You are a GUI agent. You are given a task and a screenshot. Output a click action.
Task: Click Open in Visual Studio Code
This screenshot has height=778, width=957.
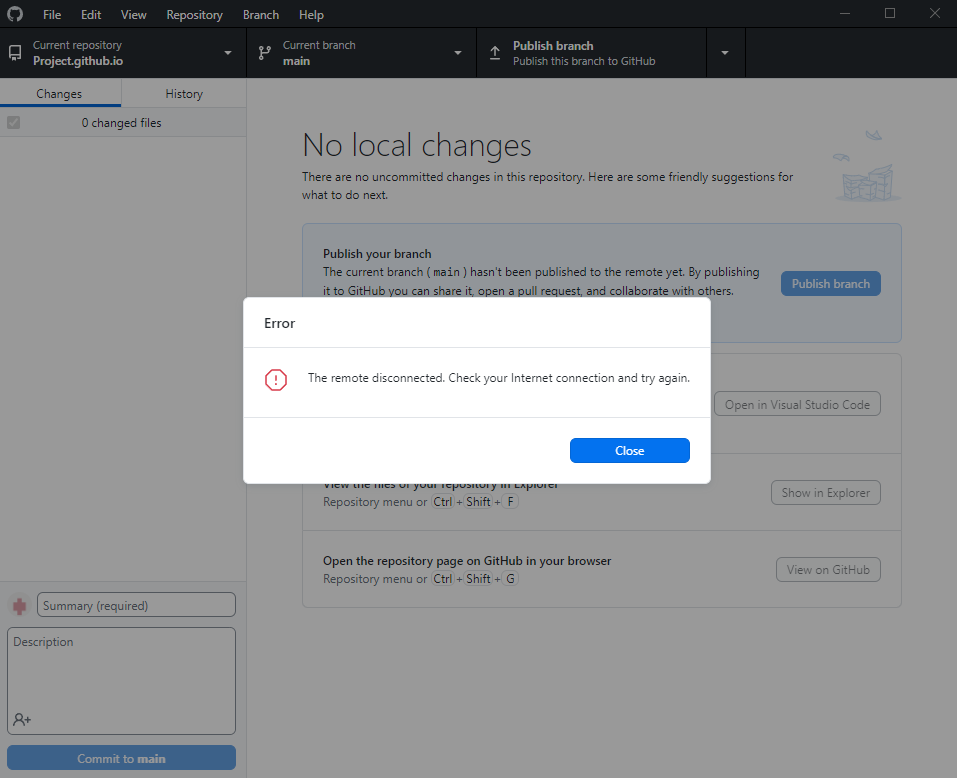(797, 403)
